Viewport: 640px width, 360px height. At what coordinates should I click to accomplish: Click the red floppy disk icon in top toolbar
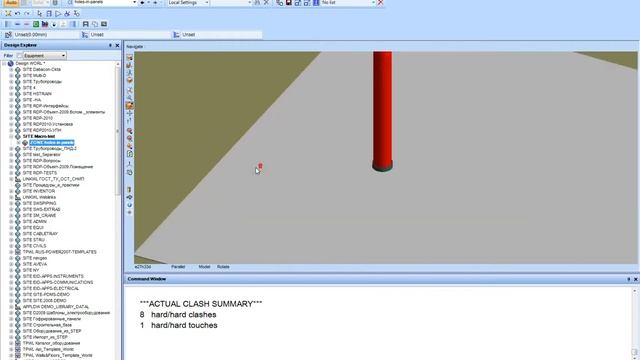point(289,2)
